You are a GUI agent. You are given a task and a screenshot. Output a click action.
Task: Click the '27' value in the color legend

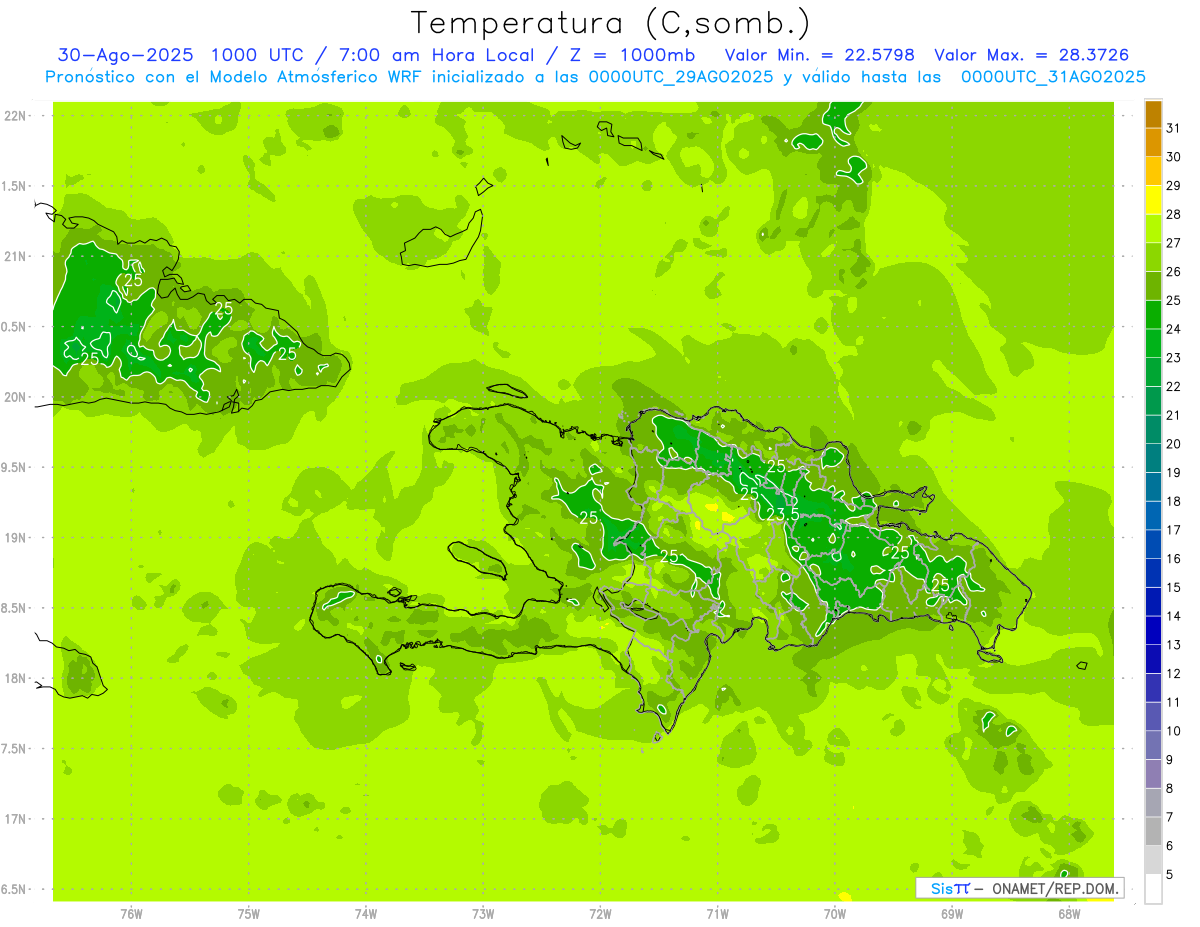pos(1174,243)
